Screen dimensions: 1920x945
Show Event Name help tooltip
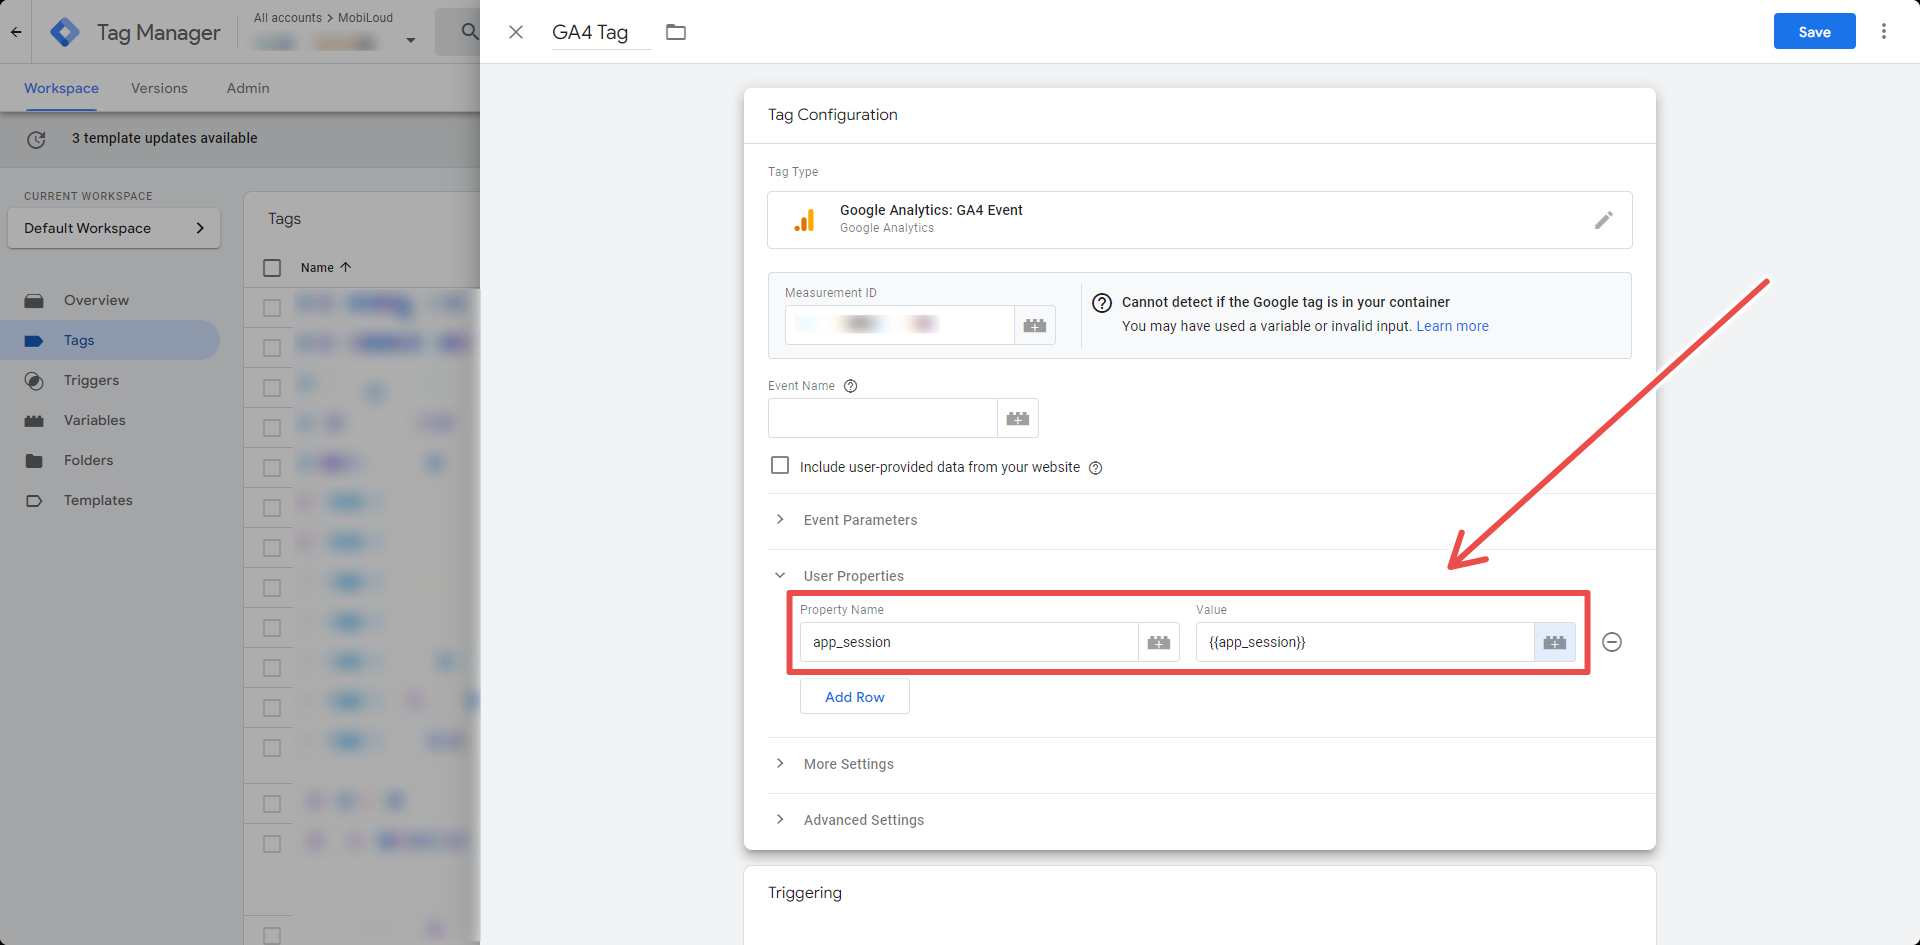851,386
